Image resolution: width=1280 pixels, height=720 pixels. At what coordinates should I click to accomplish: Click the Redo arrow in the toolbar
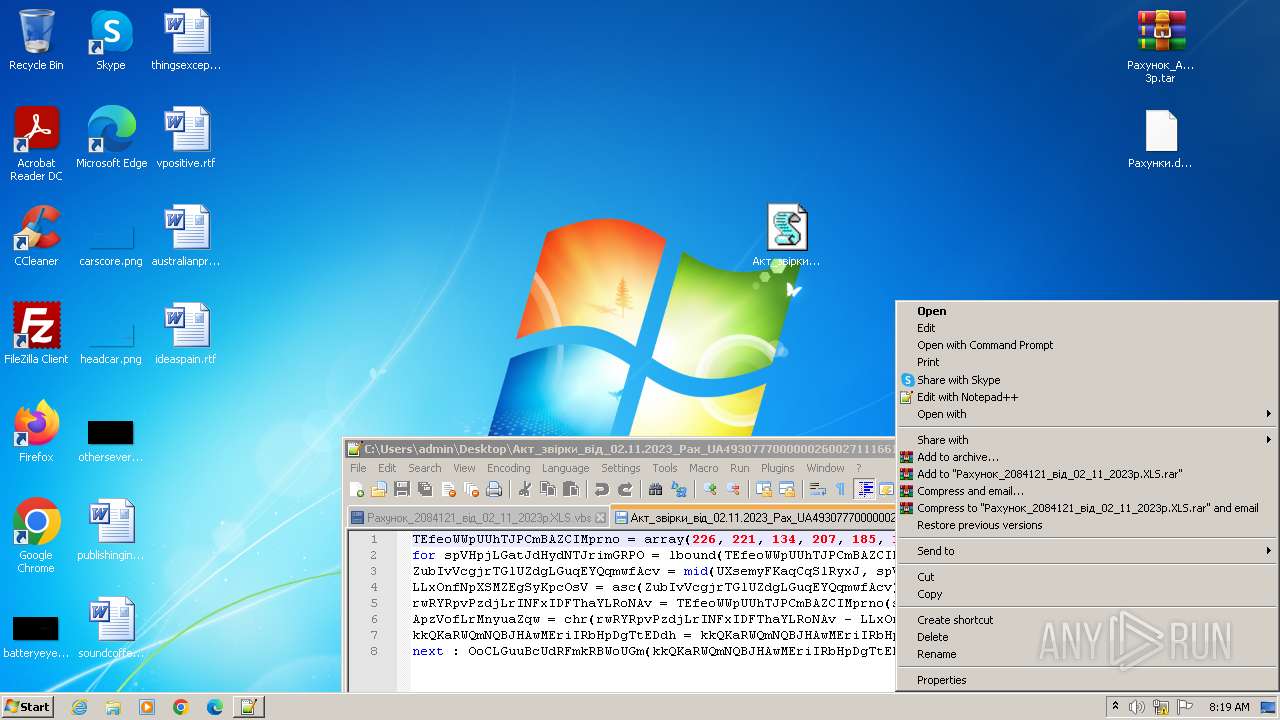(624, 489)
